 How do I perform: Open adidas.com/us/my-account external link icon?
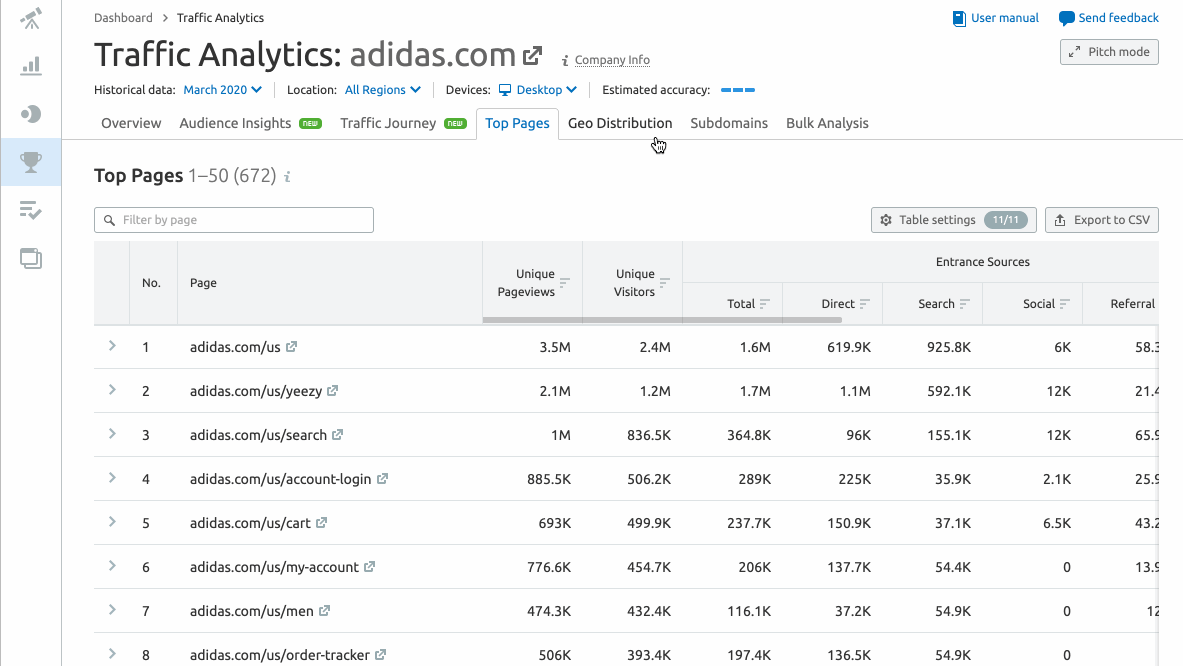[x=370, y=566]
